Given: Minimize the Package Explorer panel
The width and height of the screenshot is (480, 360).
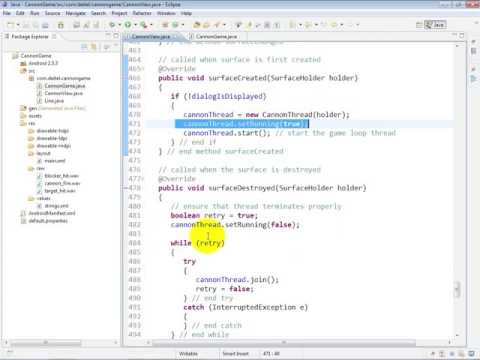Looking at the screenshot, I should [x=108, y=35].
